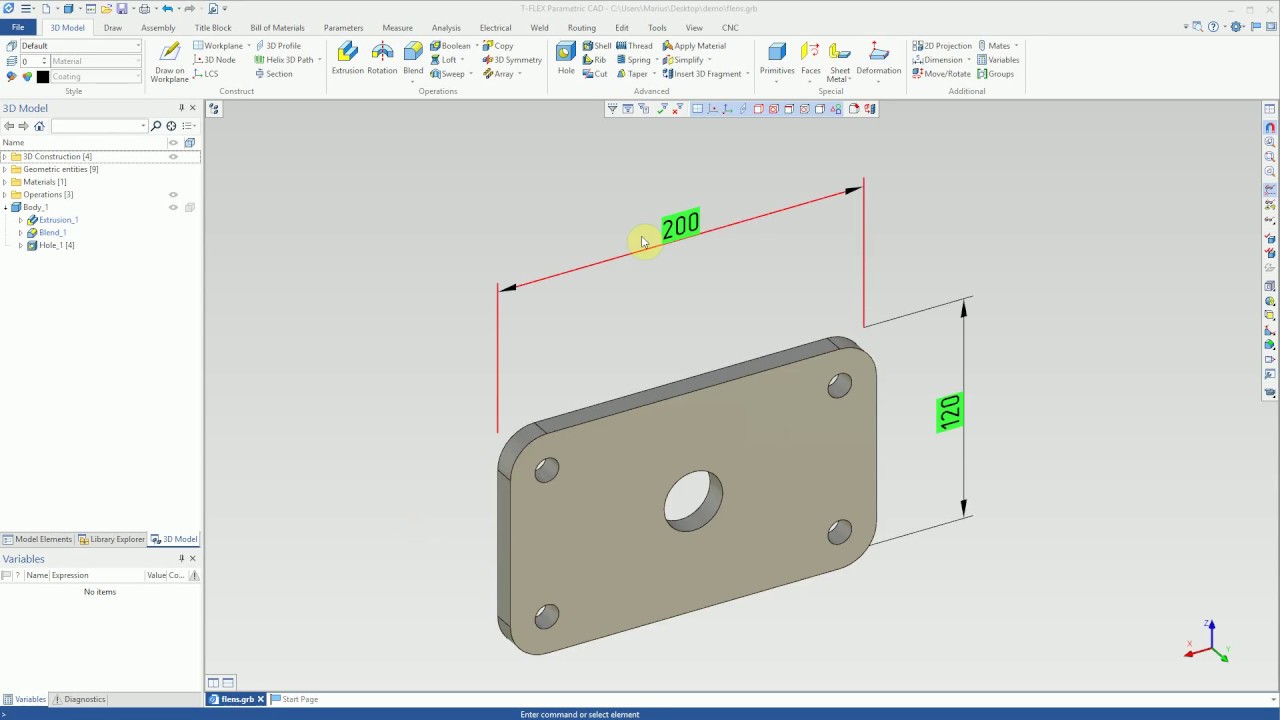Toggle visibility of Operations folder
The height and width of the screenshot is (720, 1280).
[x=173, y=194]
